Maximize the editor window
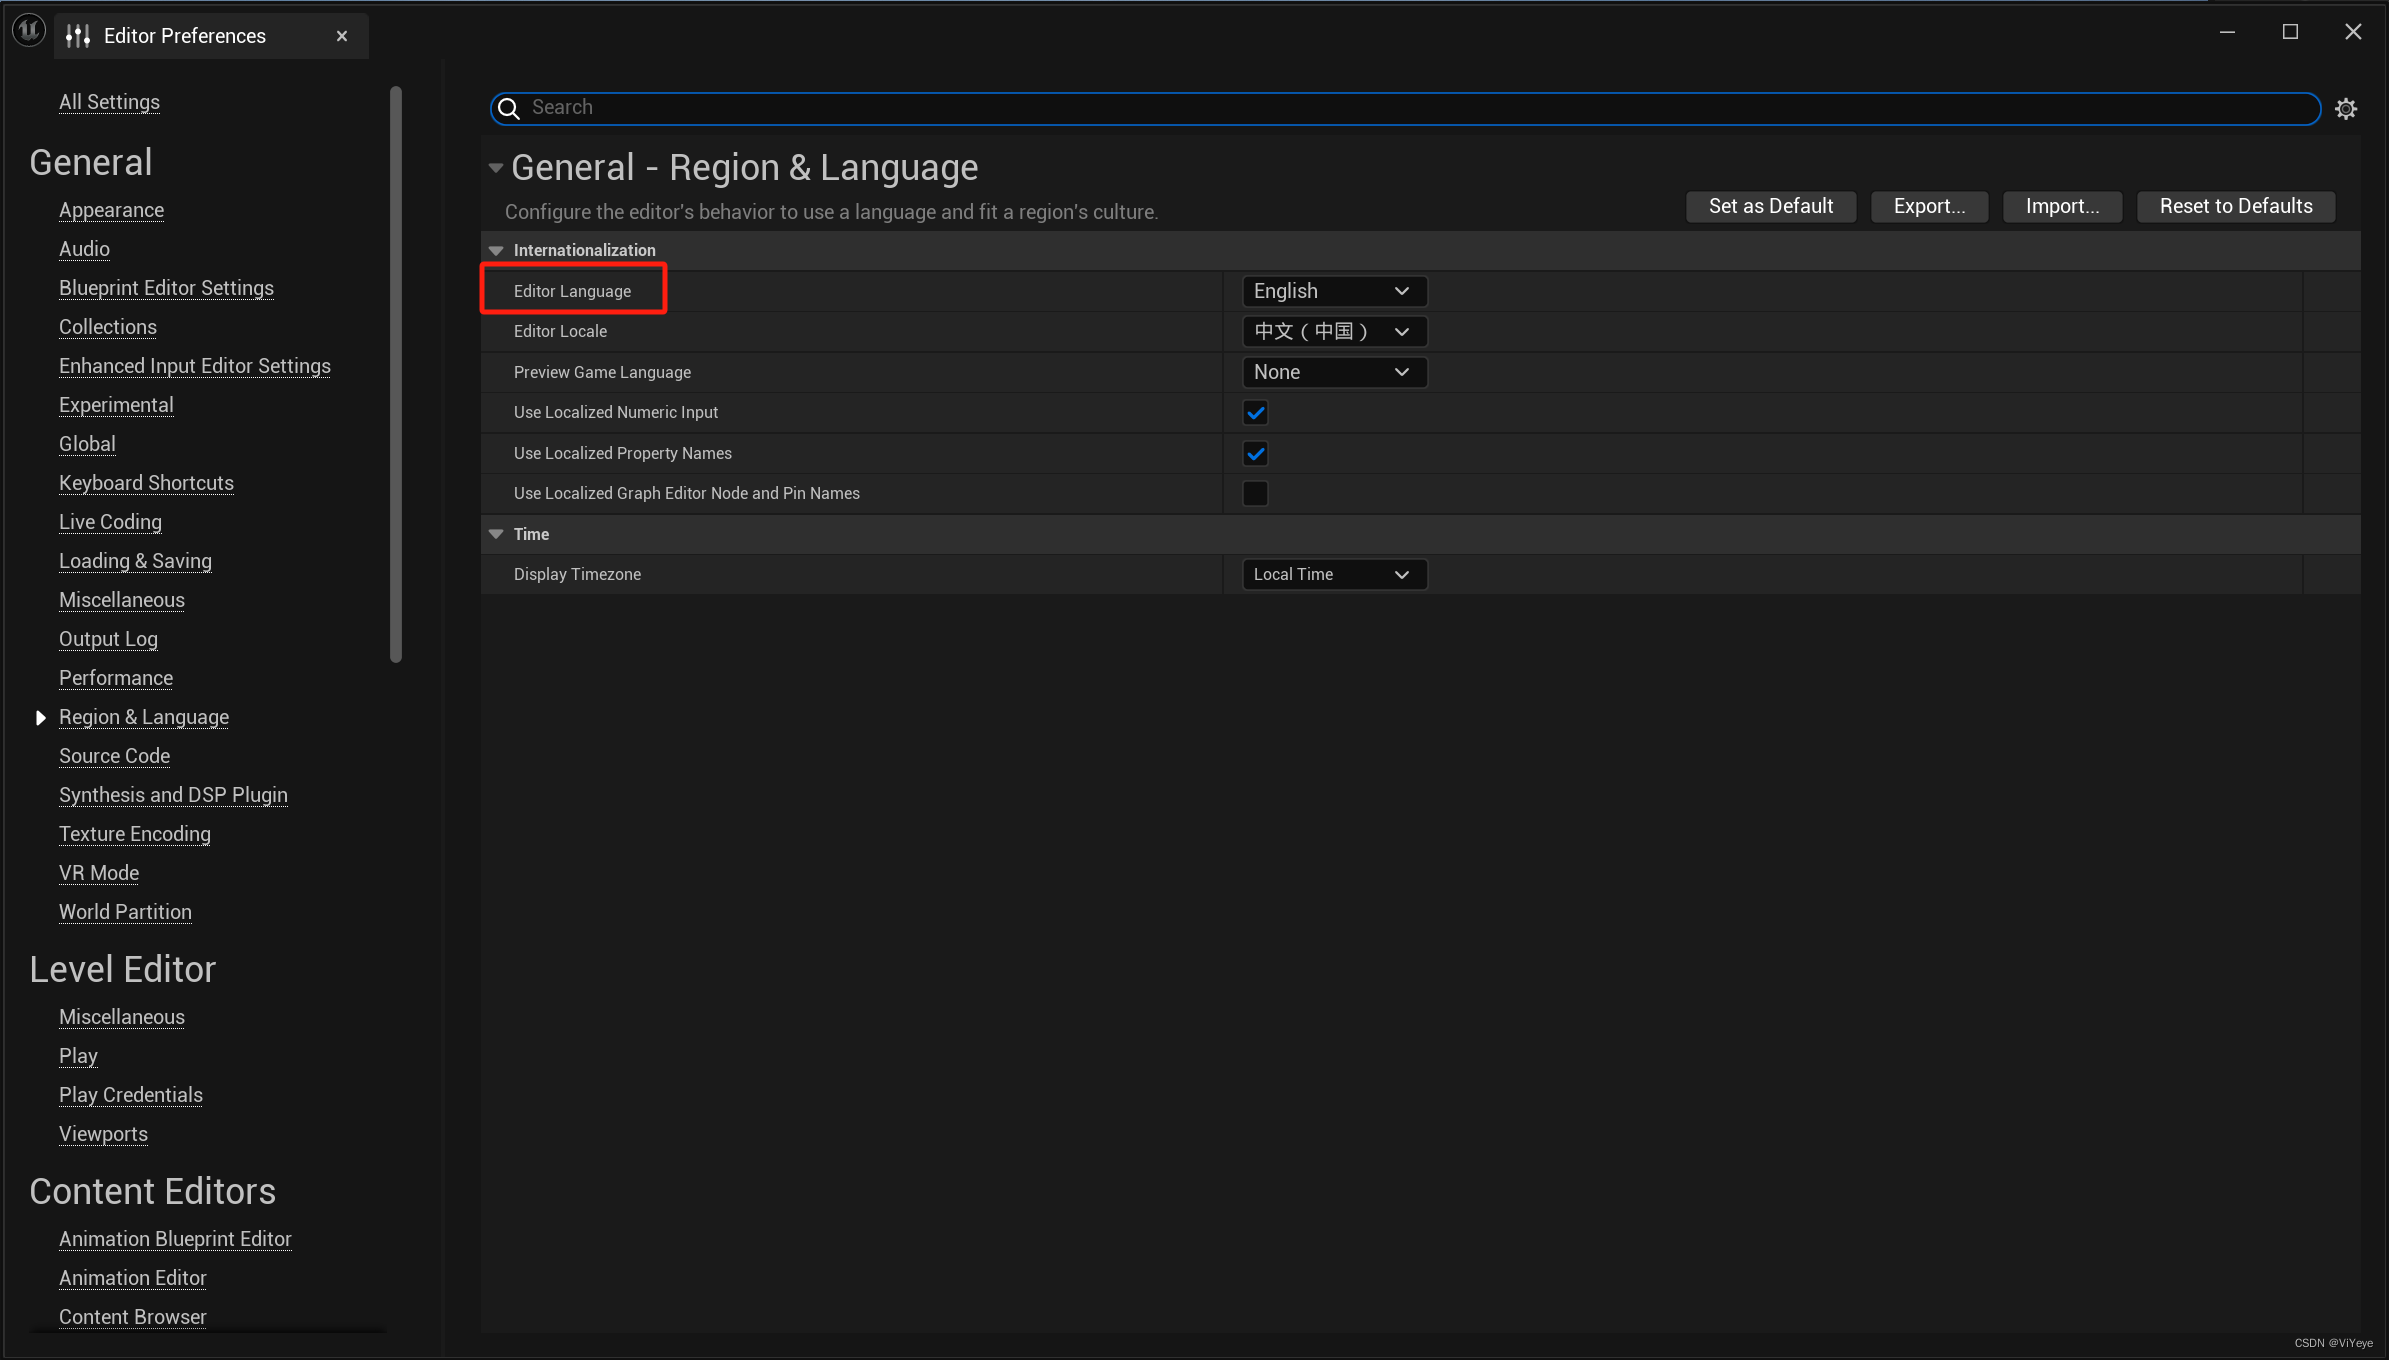2389x1360 pixels. 2290,32
